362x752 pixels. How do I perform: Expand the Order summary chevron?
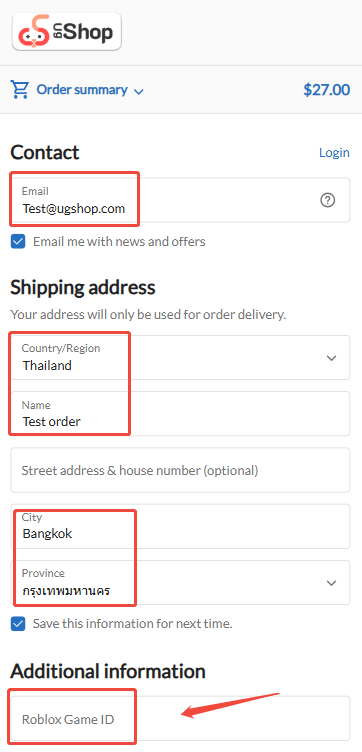coord(139,91)
